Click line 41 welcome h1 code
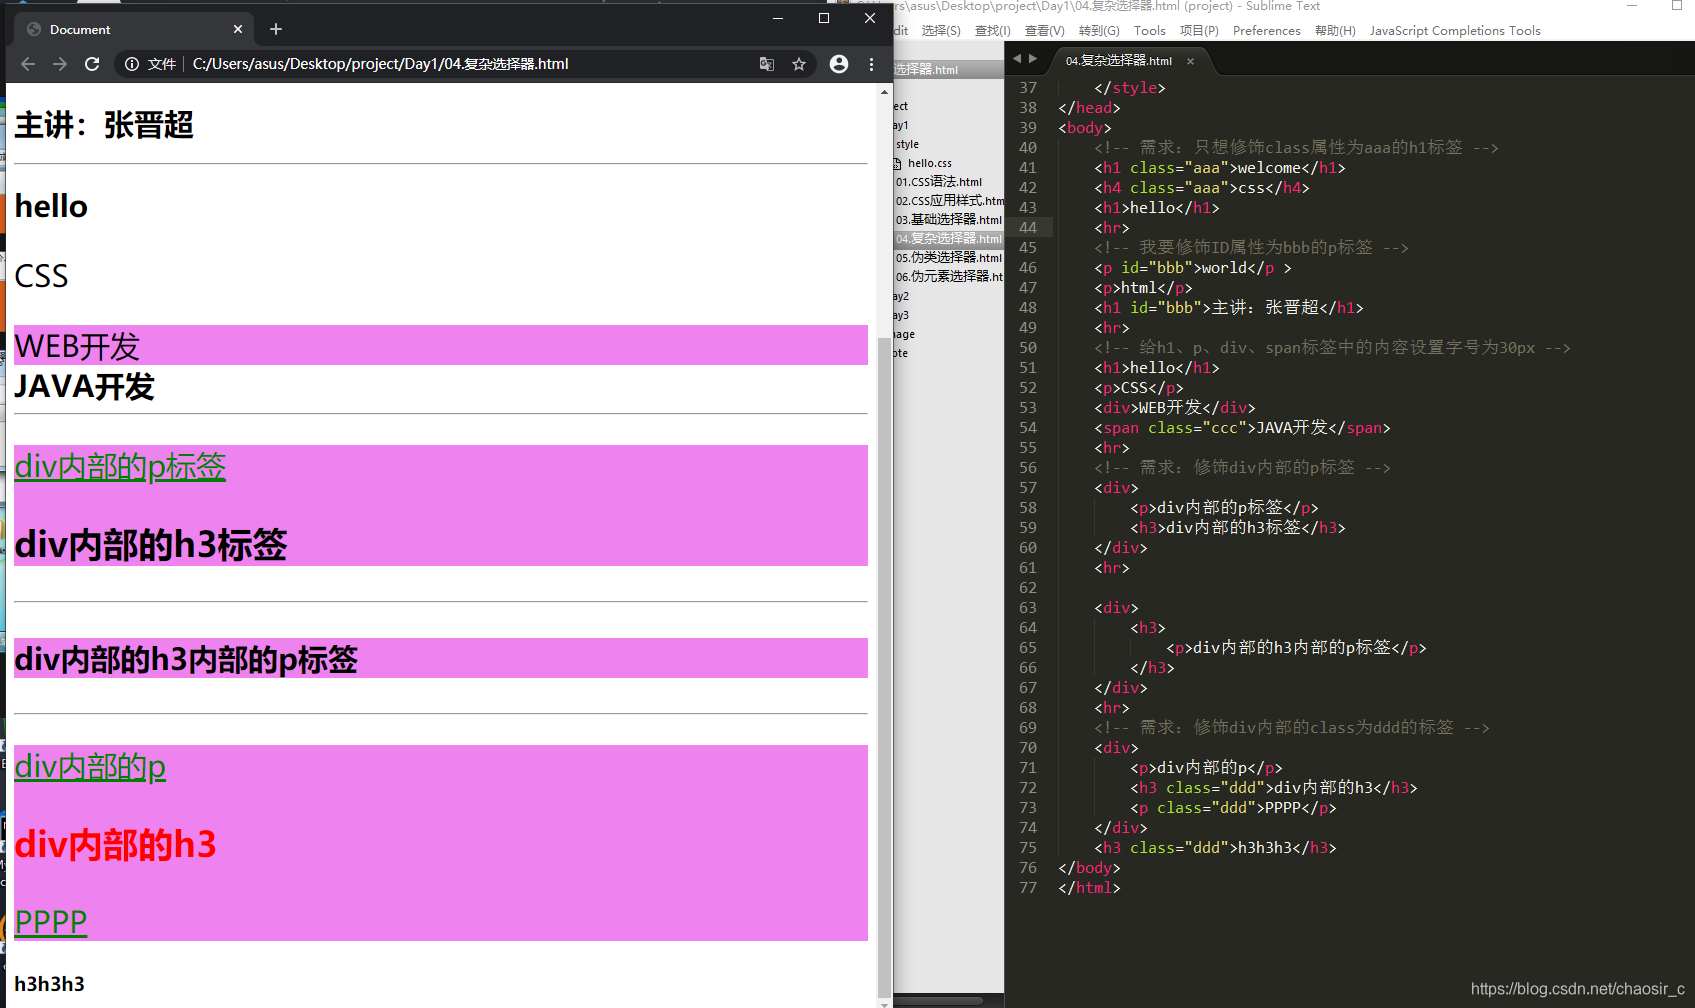 coord(1220,168)
